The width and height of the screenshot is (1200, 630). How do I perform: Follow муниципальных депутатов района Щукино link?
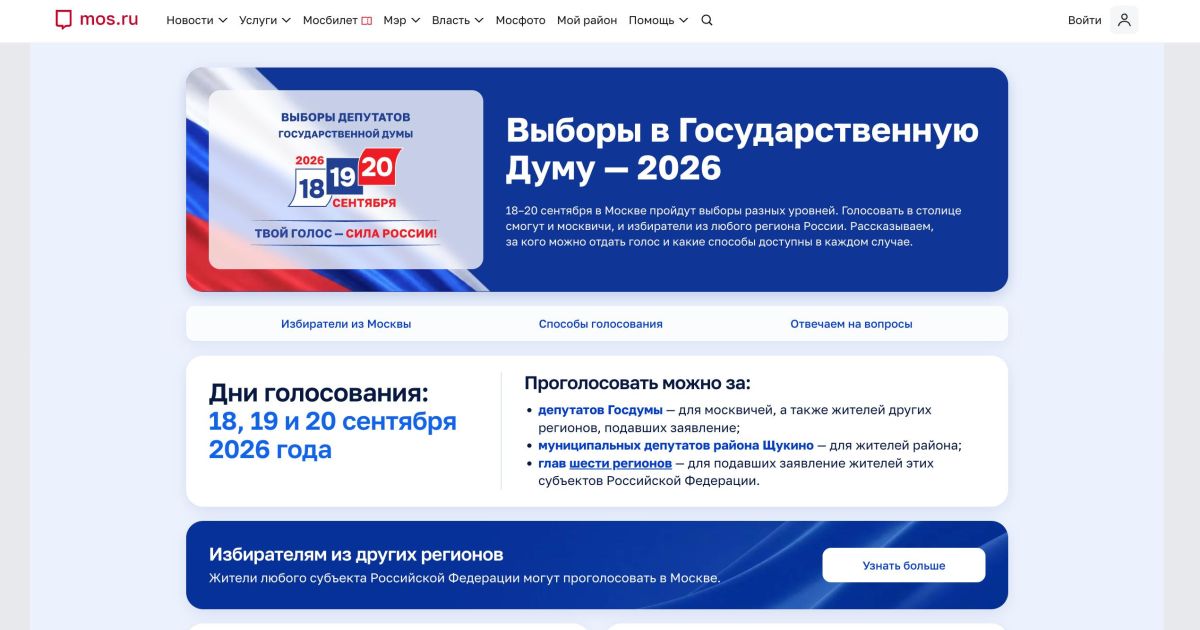(x=676, y=446)
